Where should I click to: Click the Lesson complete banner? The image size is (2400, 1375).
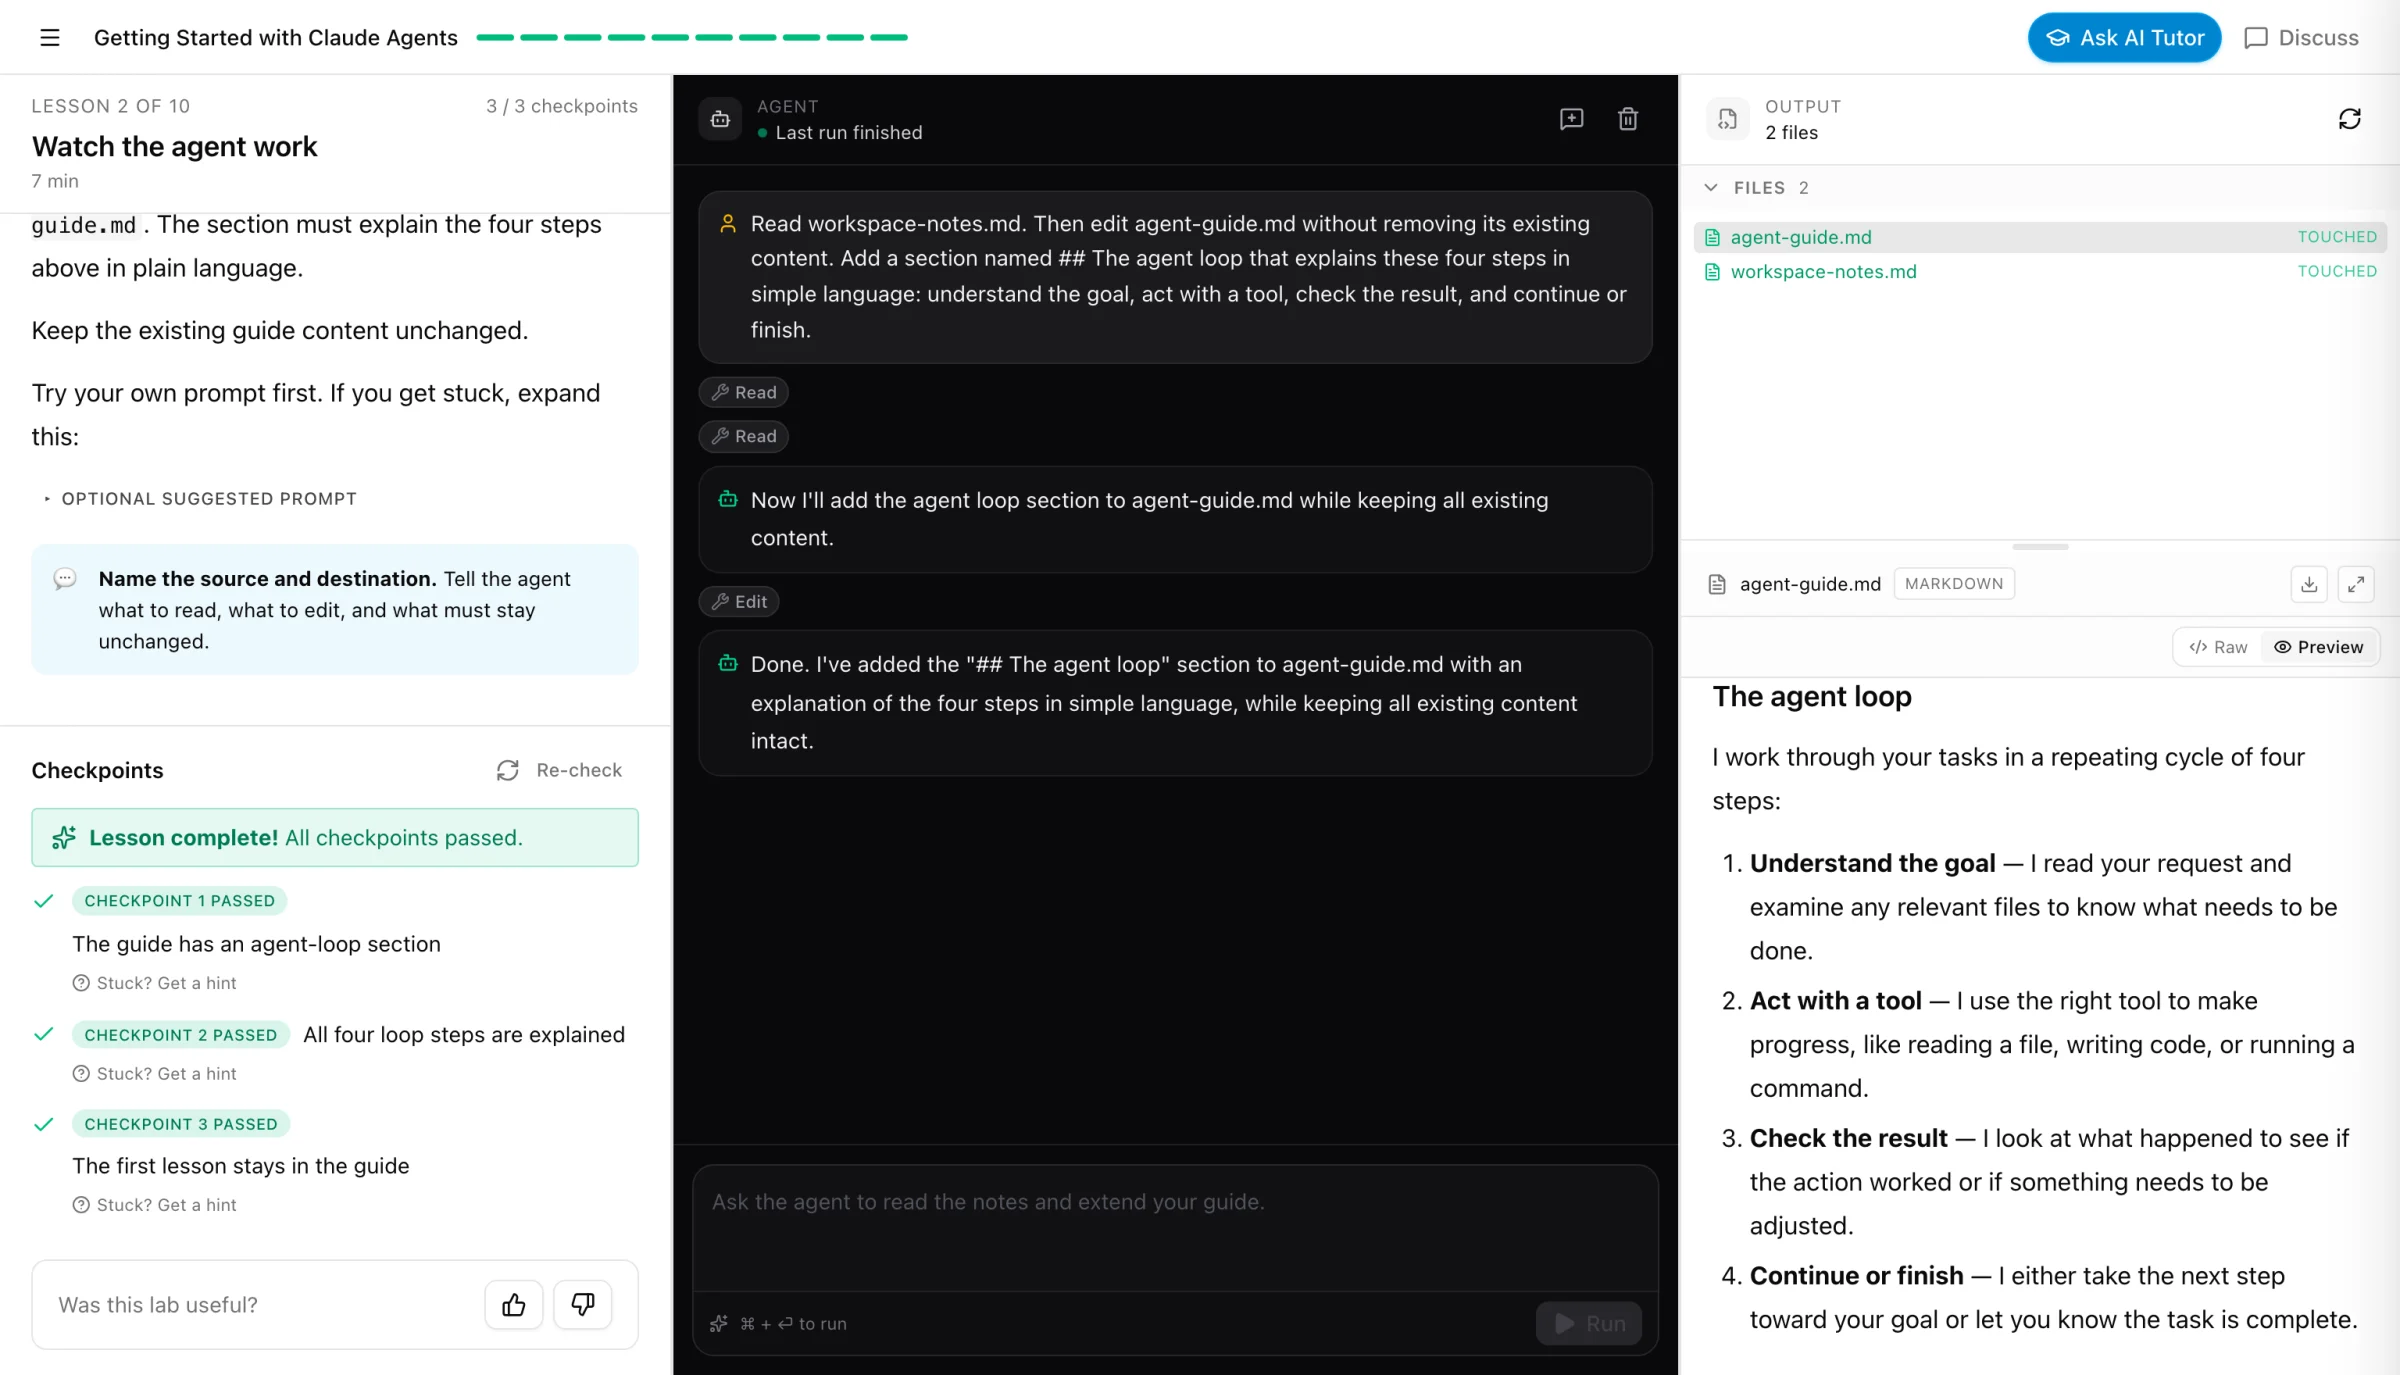[x=335, y=837]
